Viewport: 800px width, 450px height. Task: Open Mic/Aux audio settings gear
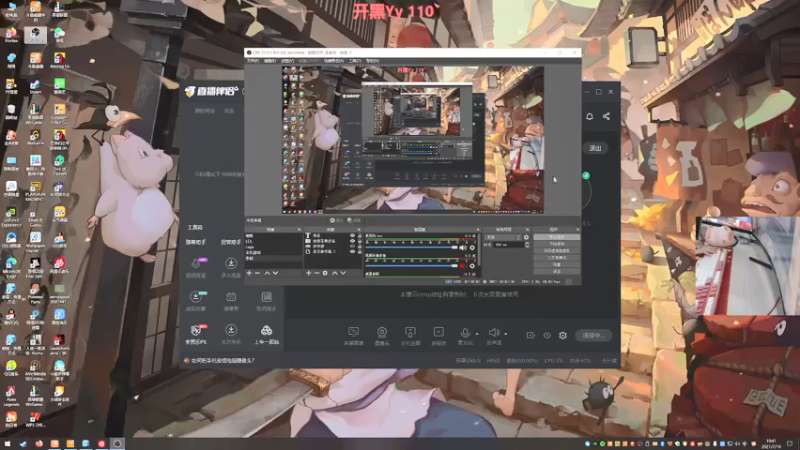pyautogui.click(x=472, y=248)
